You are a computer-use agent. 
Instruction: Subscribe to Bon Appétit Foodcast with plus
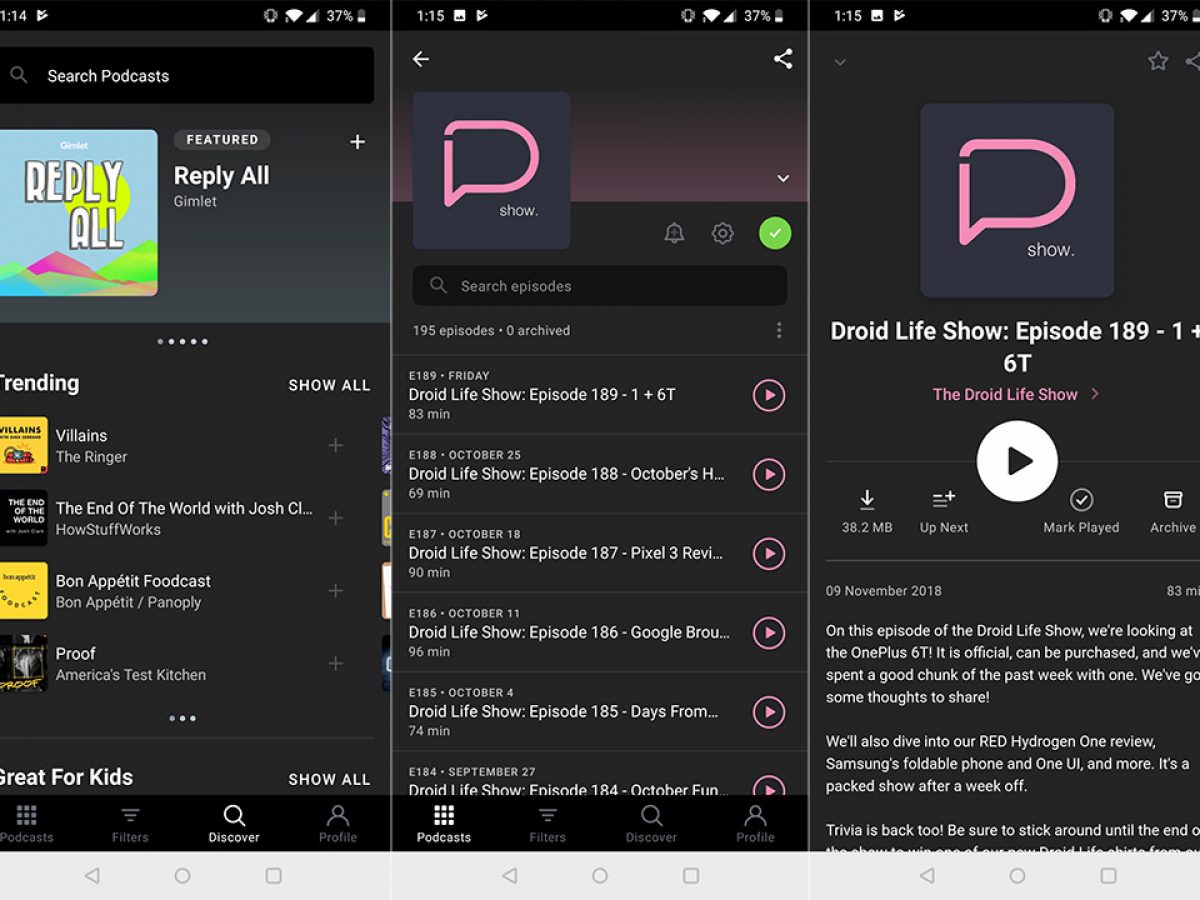336,591
